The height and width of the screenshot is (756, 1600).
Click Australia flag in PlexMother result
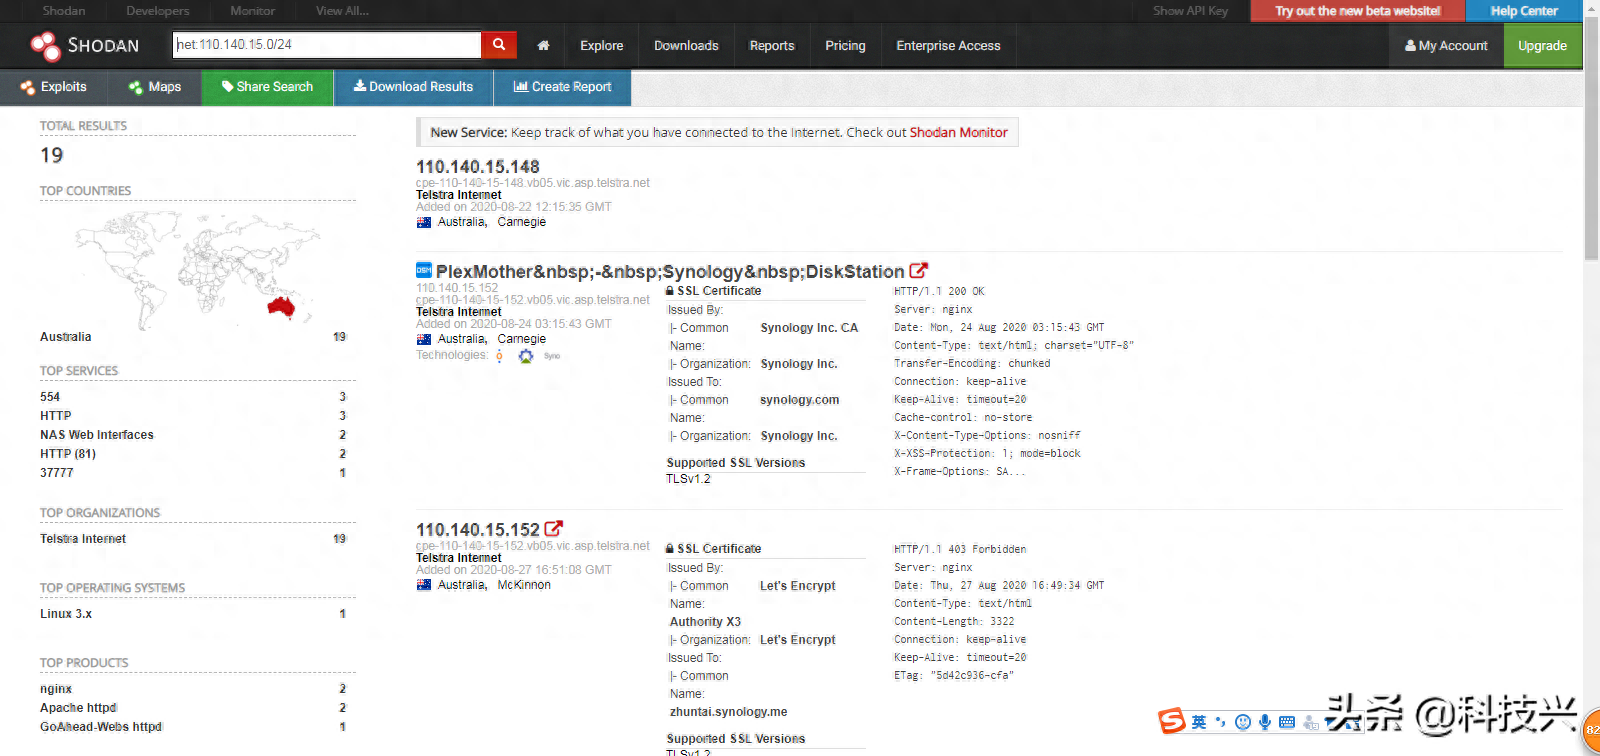point(424,339)
